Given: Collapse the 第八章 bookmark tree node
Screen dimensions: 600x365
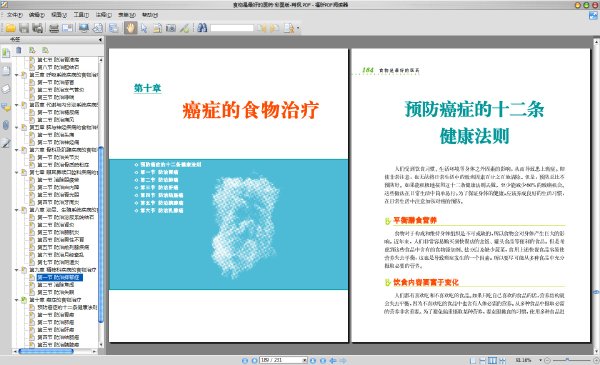Looking at the screenshot, I should tap(16, 210).
